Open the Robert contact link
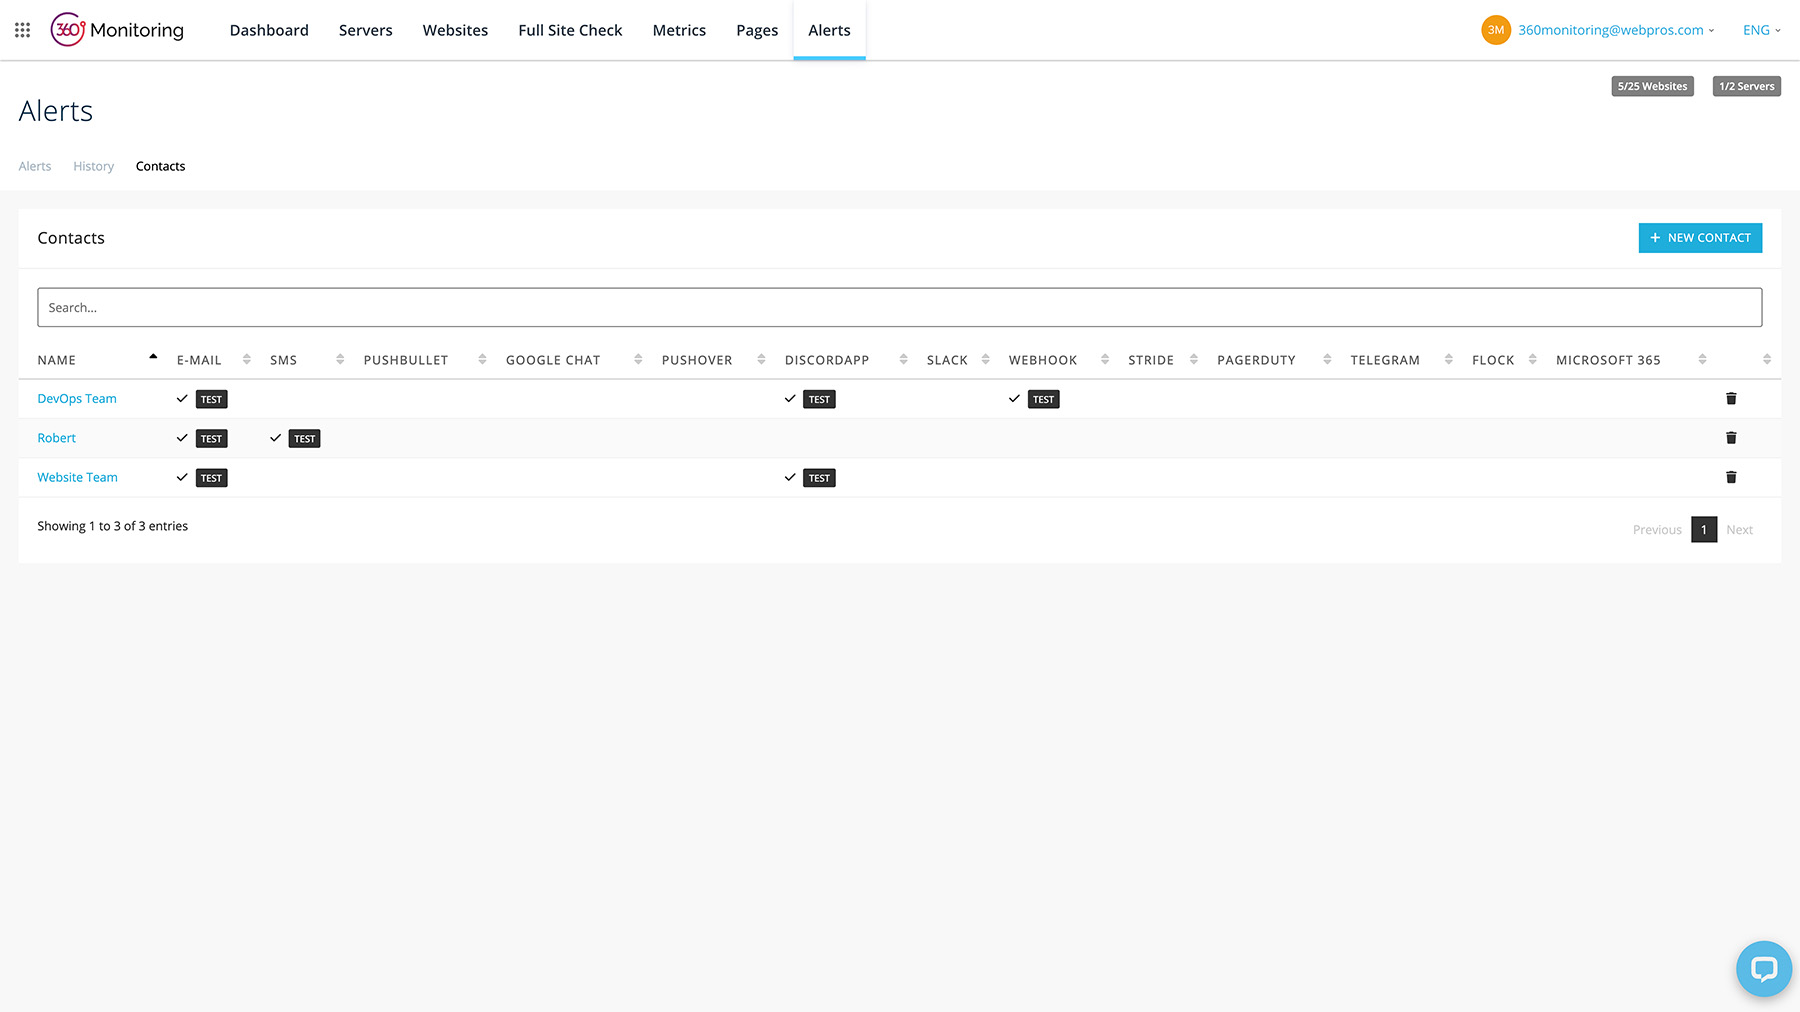 (56, 438)
